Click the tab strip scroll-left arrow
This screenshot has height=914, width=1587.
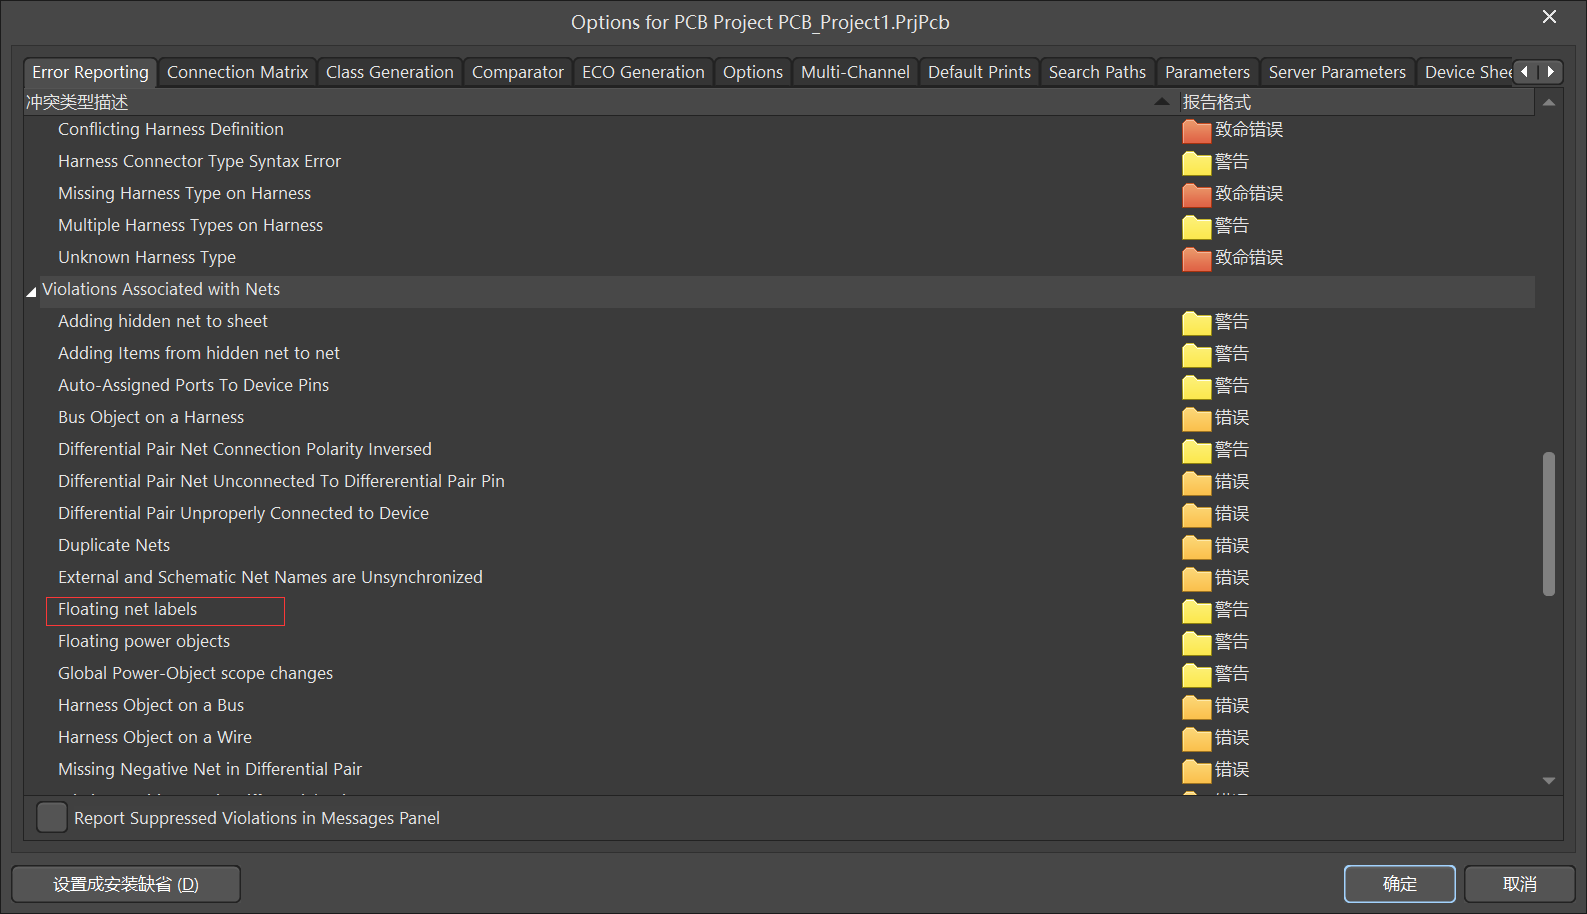coord(1525,72)
